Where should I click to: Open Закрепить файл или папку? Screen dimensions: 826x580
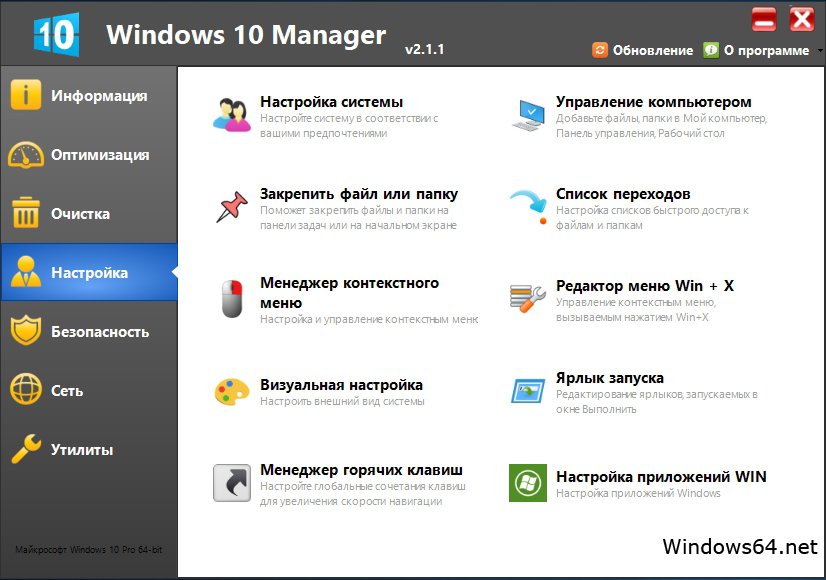[x=359, y=194]
